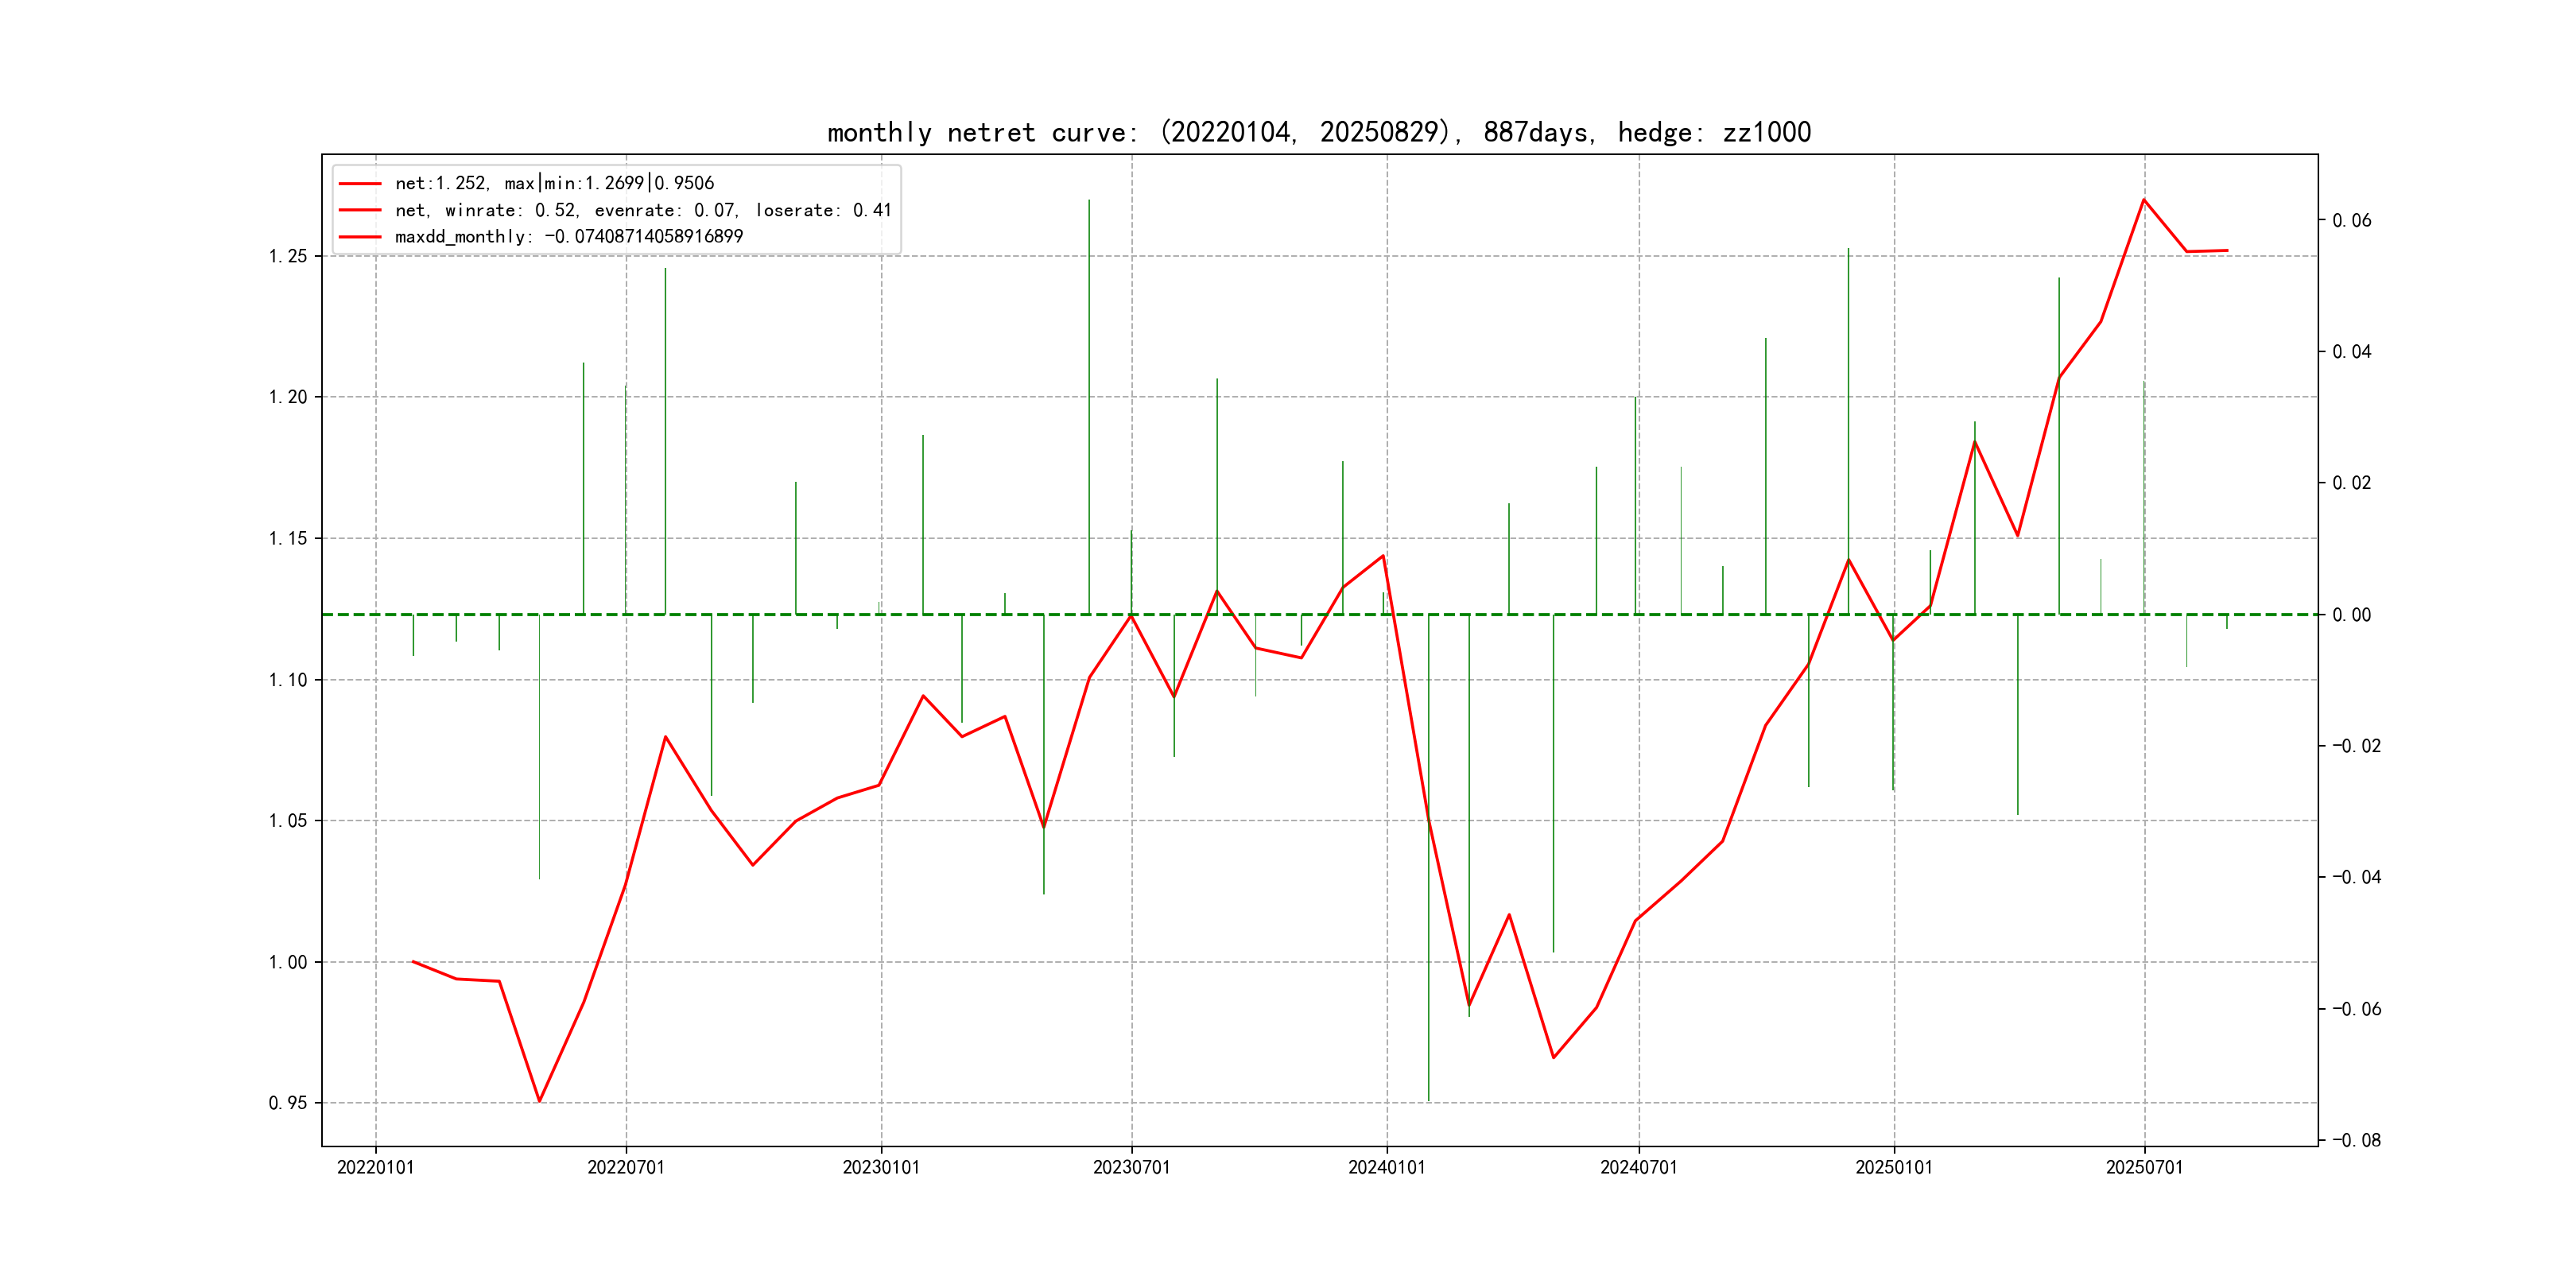2576x1288 pixels.
Task: Click the 1.25 left y-axis label
Action: [x=288, y=257]
